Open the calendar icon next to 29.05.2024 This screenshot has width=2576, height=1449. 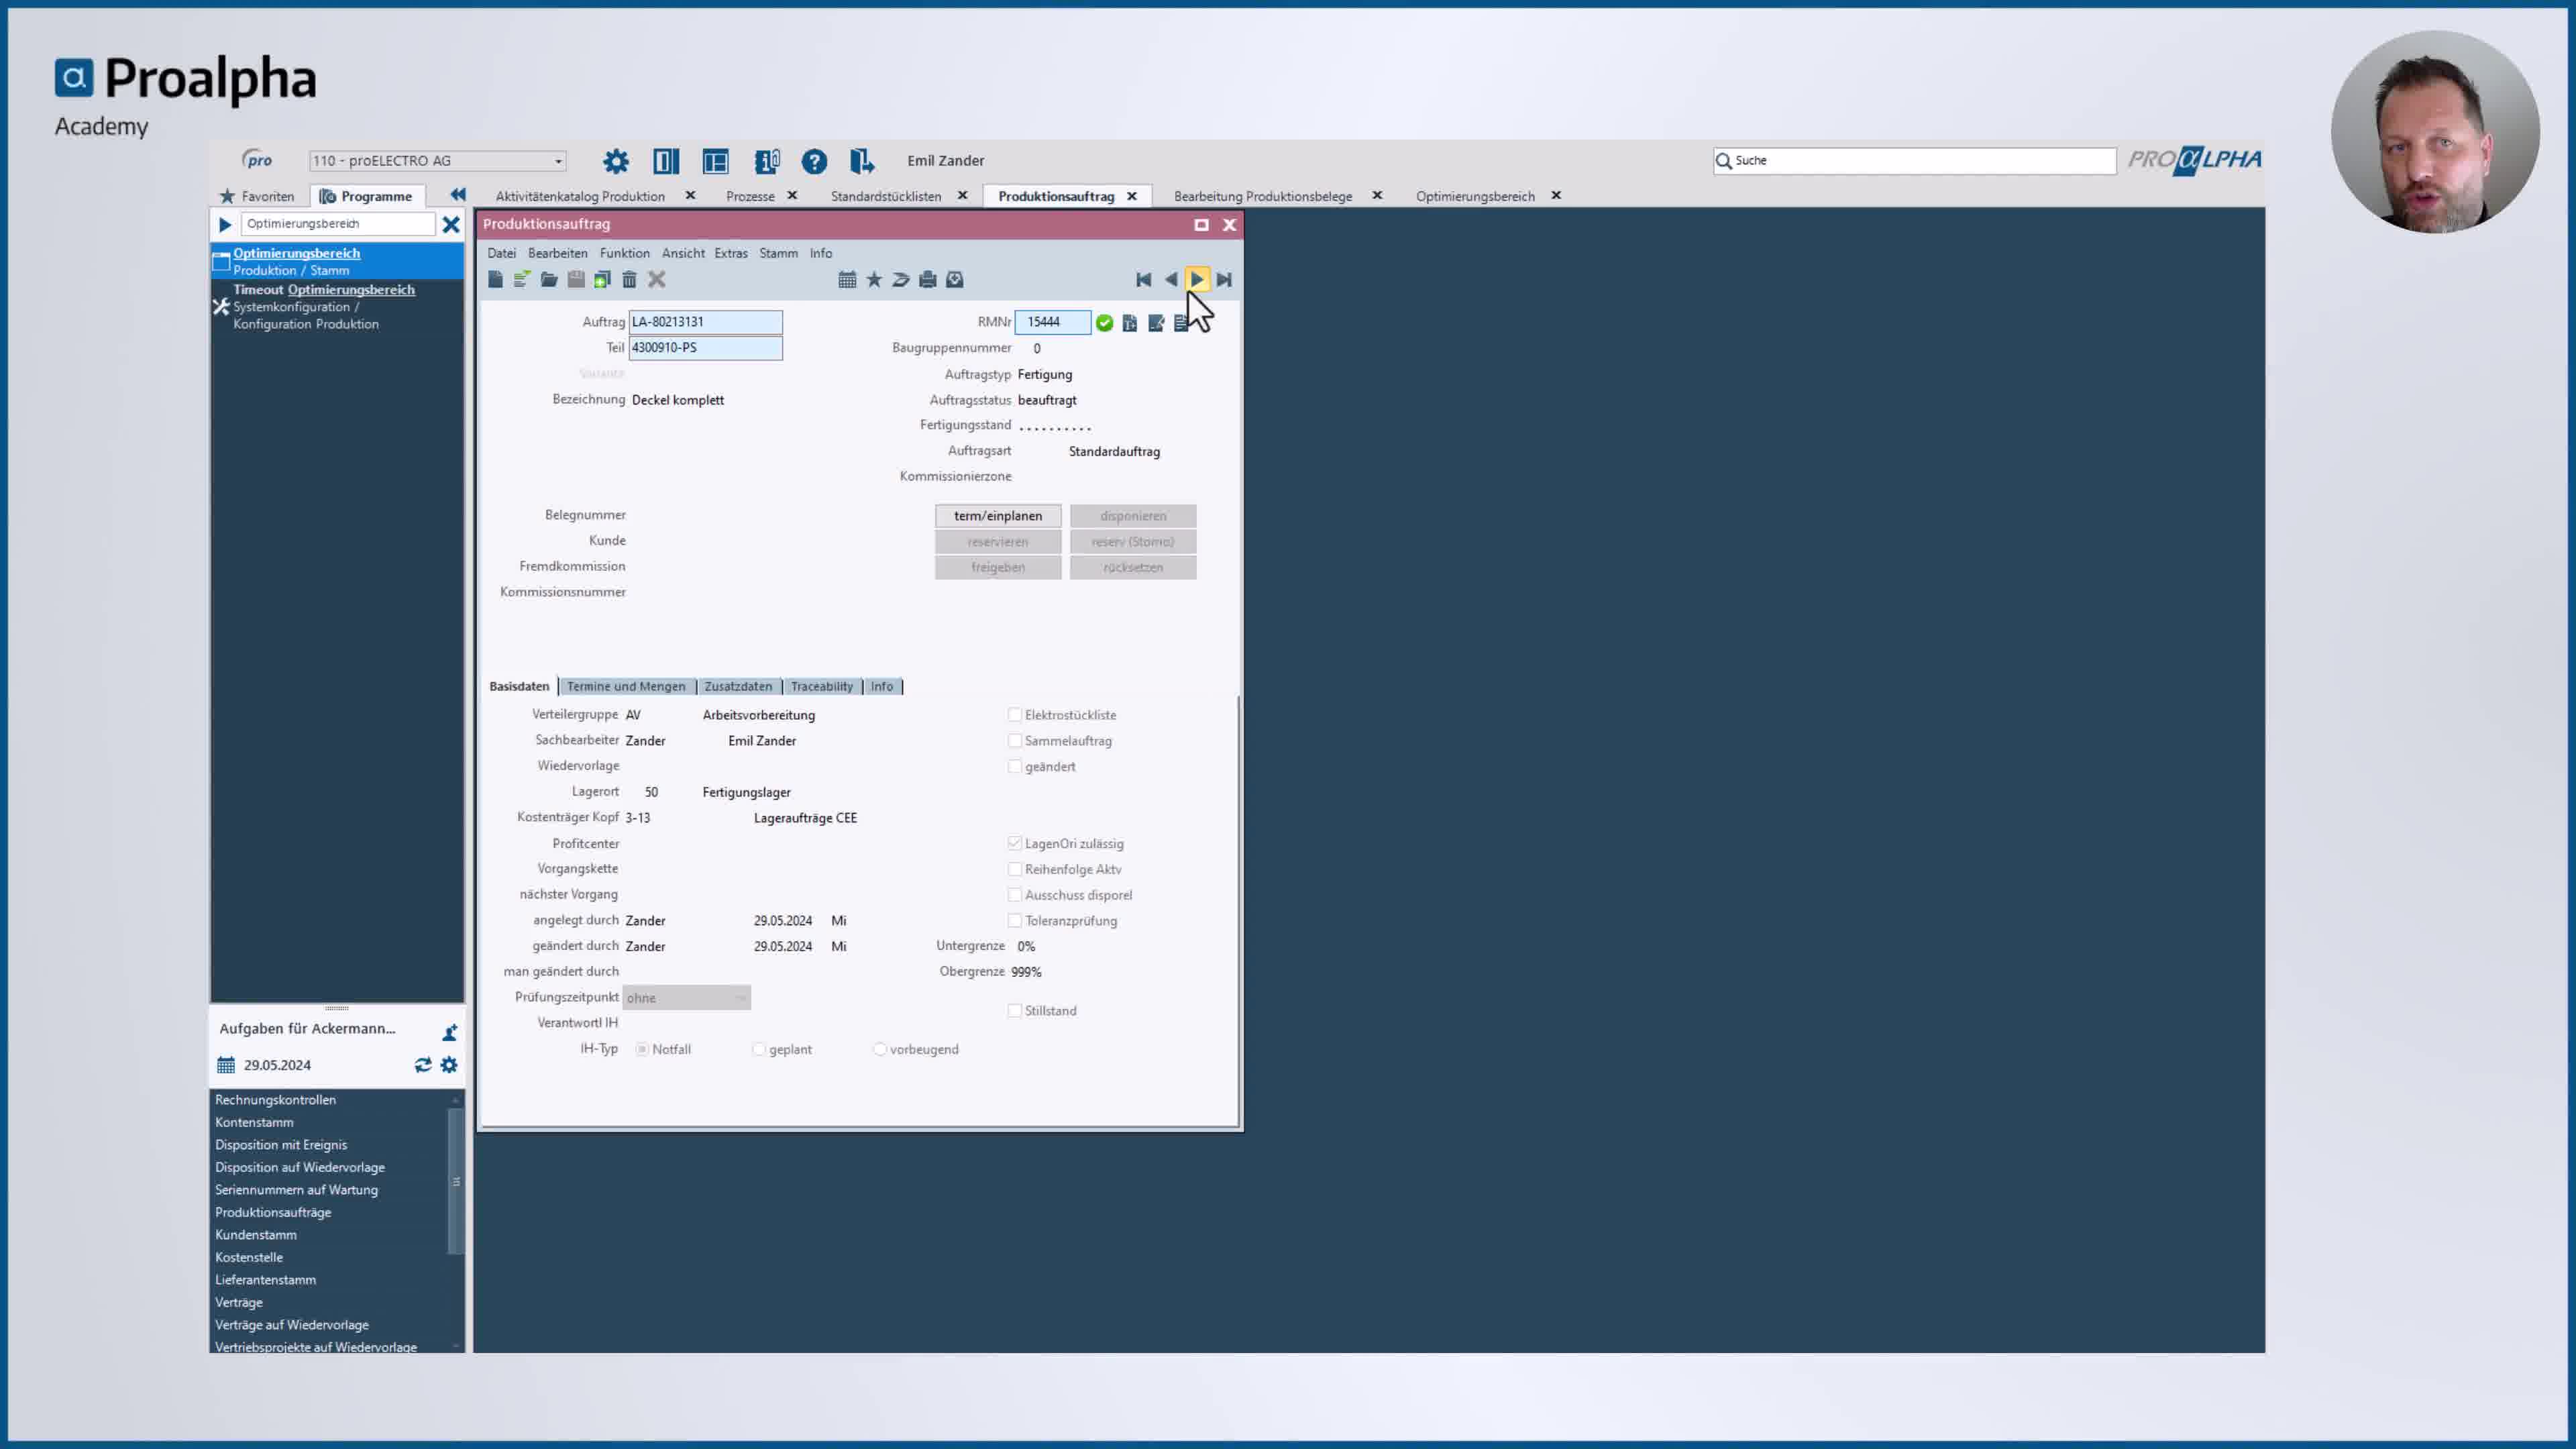pyautogui.click(x=226, y=1065)
